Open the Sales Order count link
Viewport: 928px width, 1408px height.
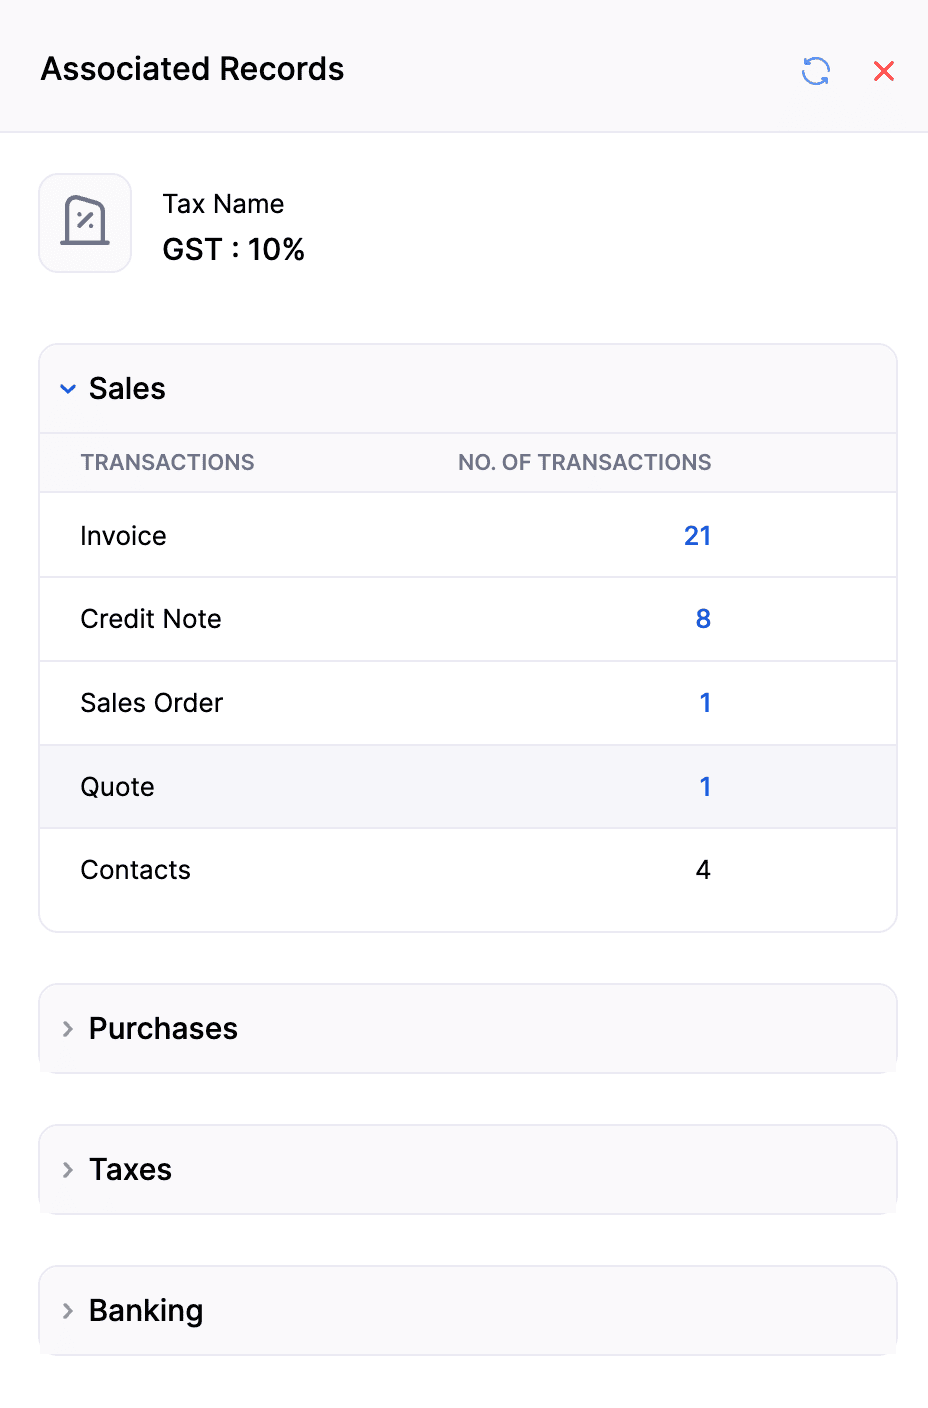(705, 703)
